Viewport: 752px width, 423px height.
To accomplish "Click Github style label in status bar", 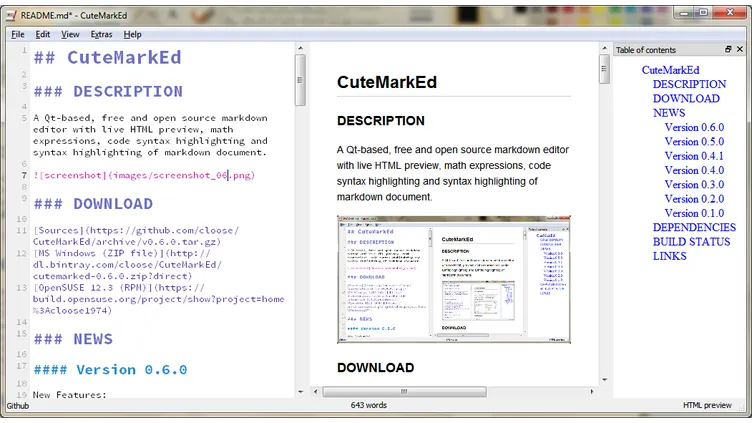I will (18, 406).
